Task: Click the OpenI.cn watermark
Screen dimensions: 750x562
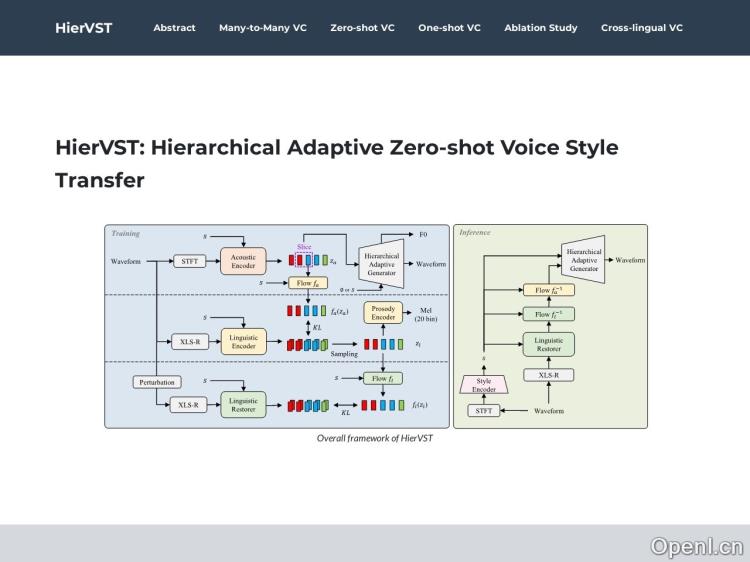Action: (696, 546)
